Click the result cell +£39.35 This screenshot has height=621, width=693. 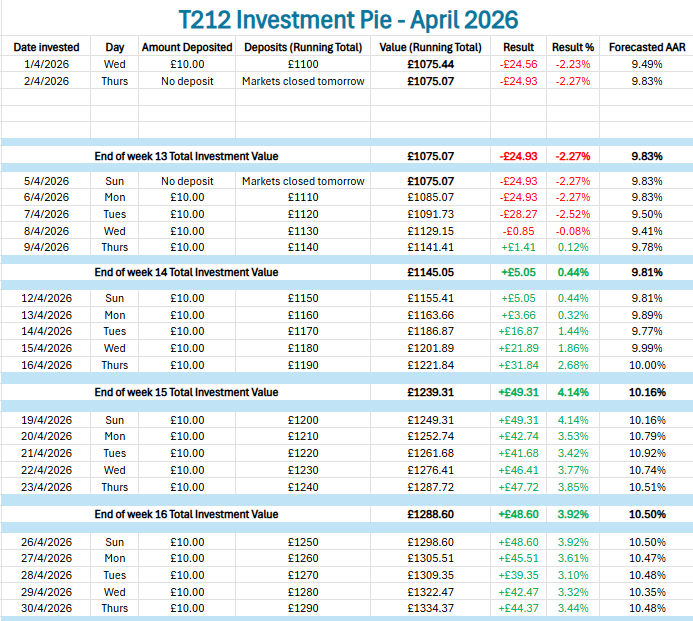click(518, 575)
